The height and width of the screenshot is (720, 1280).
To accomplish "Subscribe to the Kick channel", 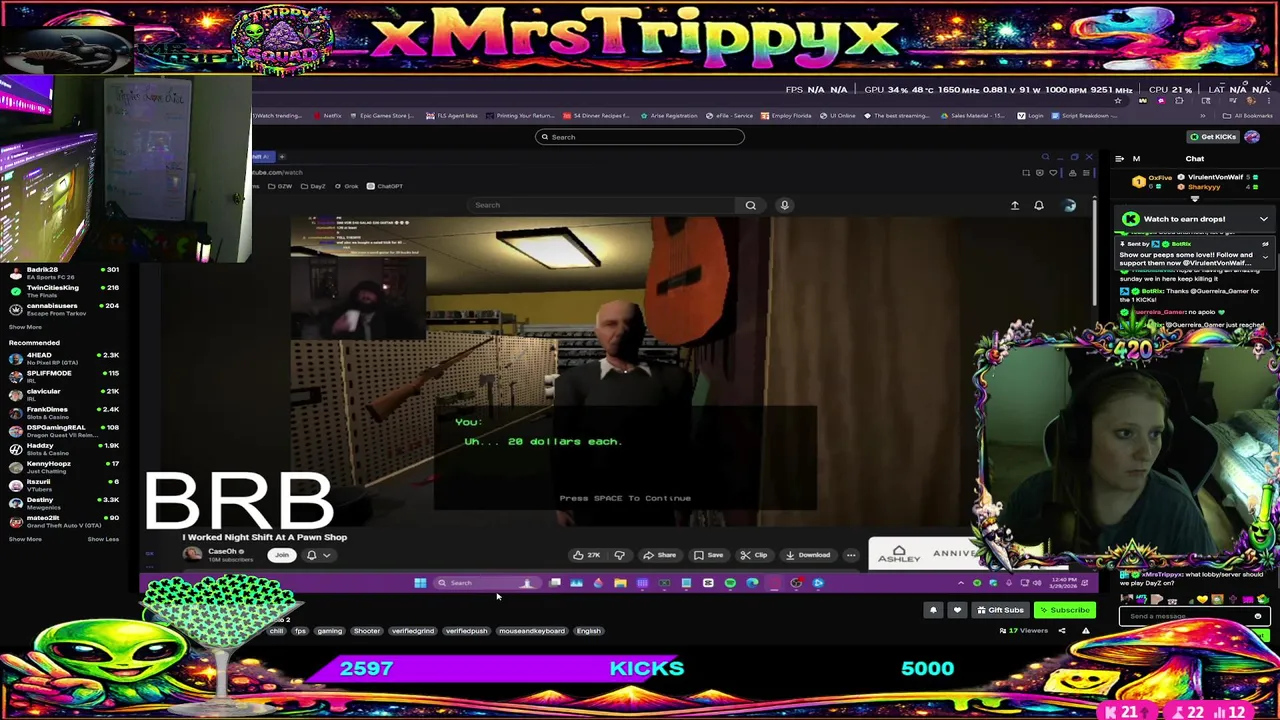I will pos(1064,610).
